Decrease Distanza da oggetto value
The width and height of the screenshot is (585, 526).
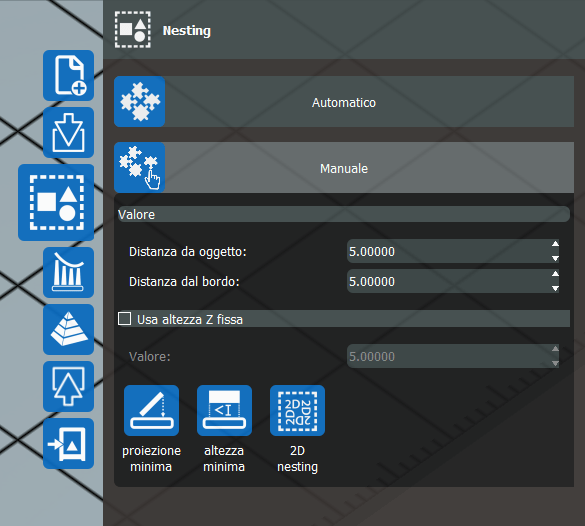click(x=555, y=258)
